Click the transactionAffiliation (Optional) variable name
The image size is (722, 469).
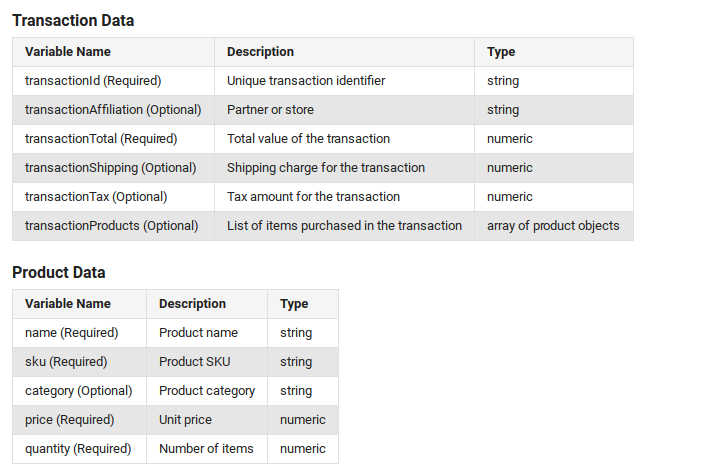point(113,110)
